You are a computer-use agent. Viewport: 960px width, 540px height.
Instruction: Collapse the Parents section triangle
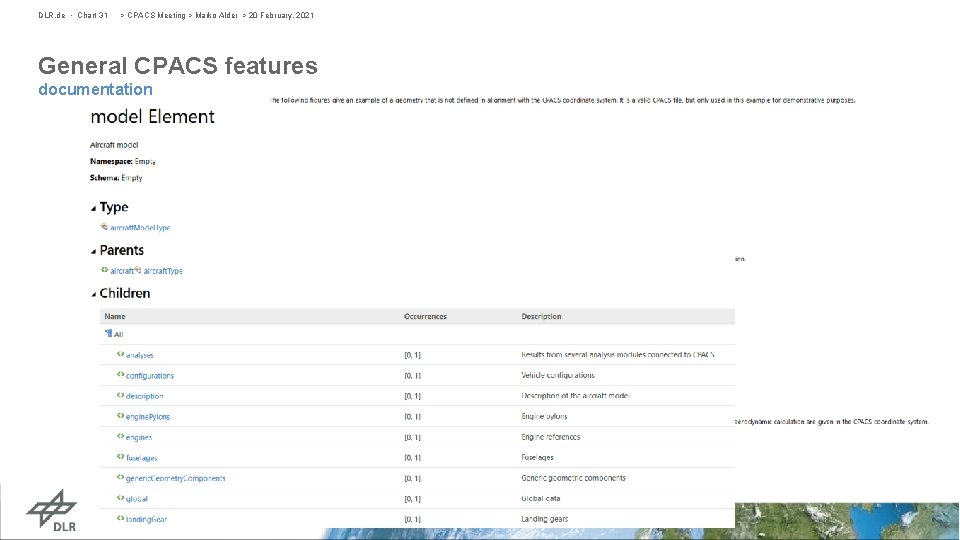coord(94,252)
